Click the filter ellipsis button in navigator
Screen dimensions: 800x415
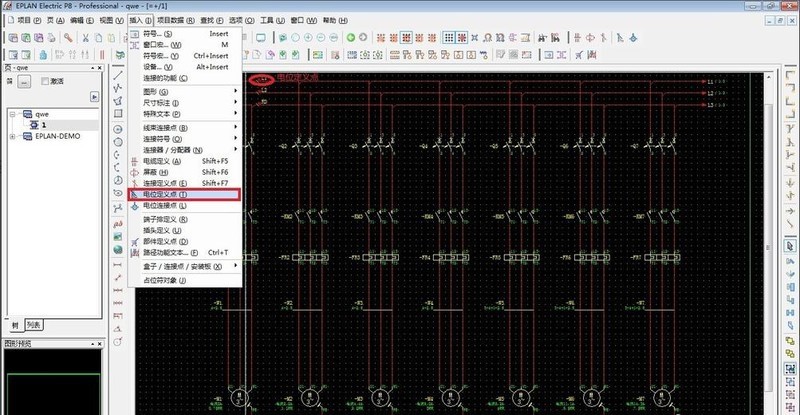pyautogui.click(x=24, y=81)
